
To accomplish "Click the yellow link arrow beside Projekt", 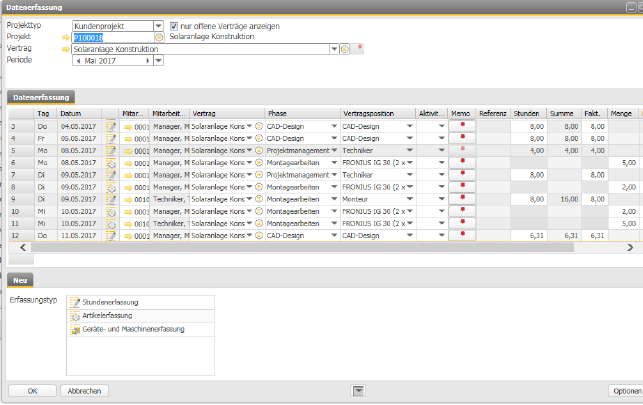I will 66,38.
